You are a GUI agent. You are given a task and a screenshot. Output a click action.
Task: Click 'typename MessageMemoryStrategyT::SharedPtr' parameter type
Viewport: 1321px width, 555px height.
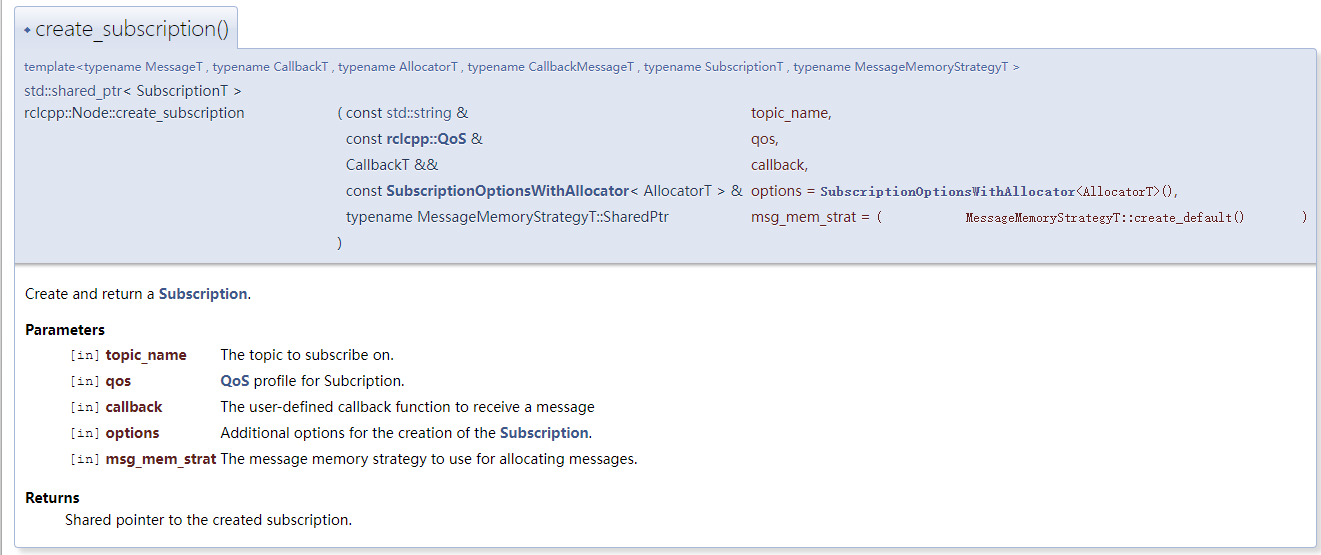(507, 217)
